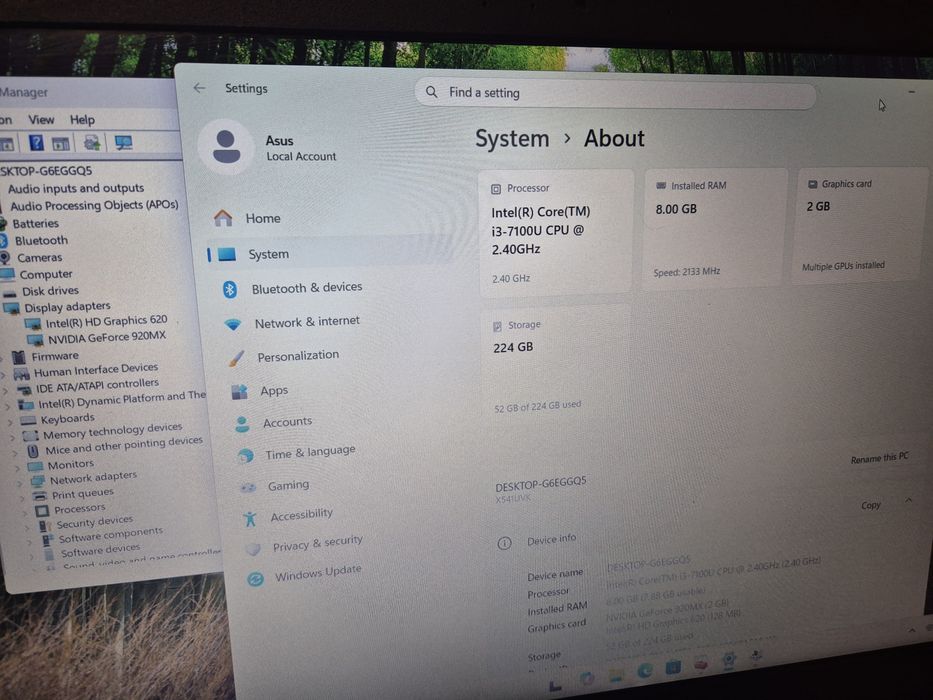Expand the Keyboards node arrow
933x700 pixels.
11,422
